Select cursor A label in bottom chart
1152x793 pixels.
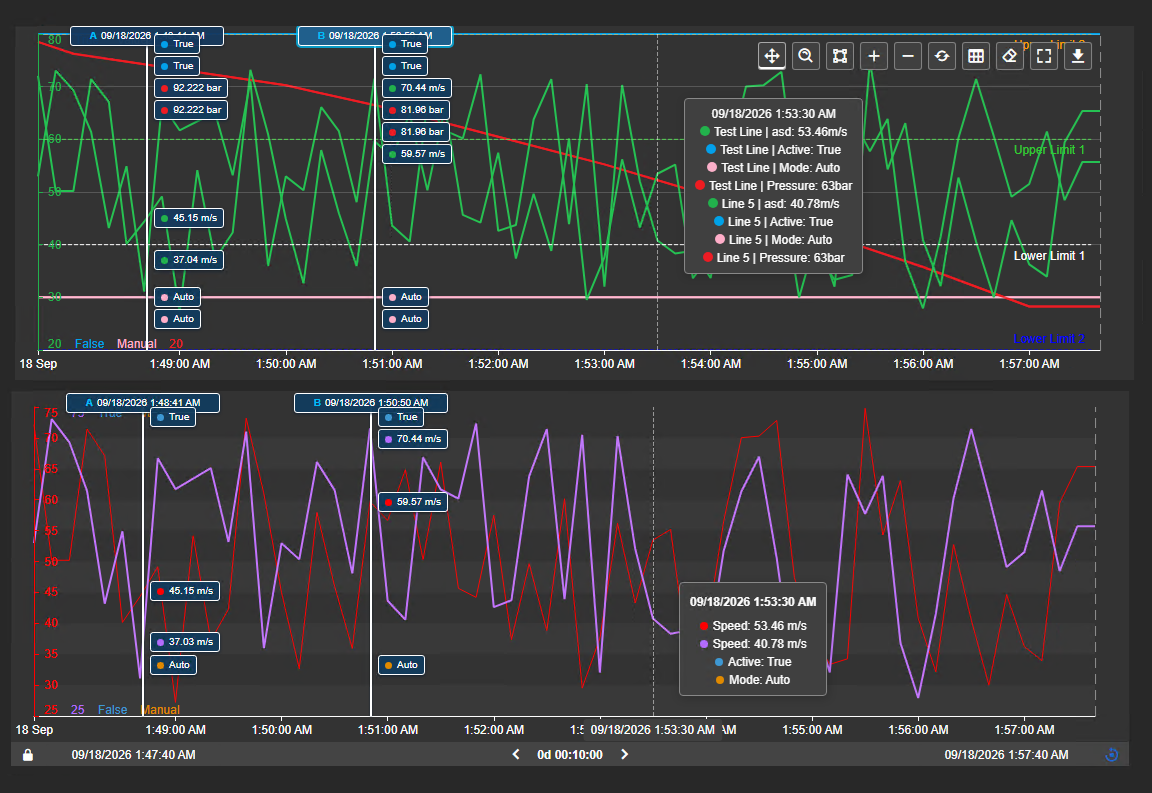(143, 403)
